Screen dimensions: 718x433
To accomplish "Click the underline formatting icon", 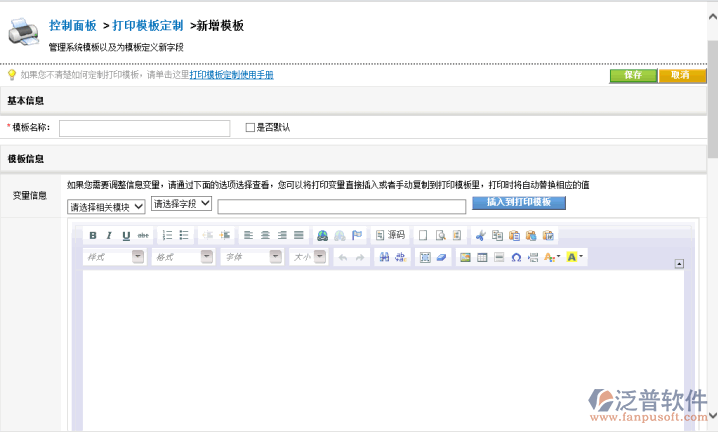I will pos(126,236).
